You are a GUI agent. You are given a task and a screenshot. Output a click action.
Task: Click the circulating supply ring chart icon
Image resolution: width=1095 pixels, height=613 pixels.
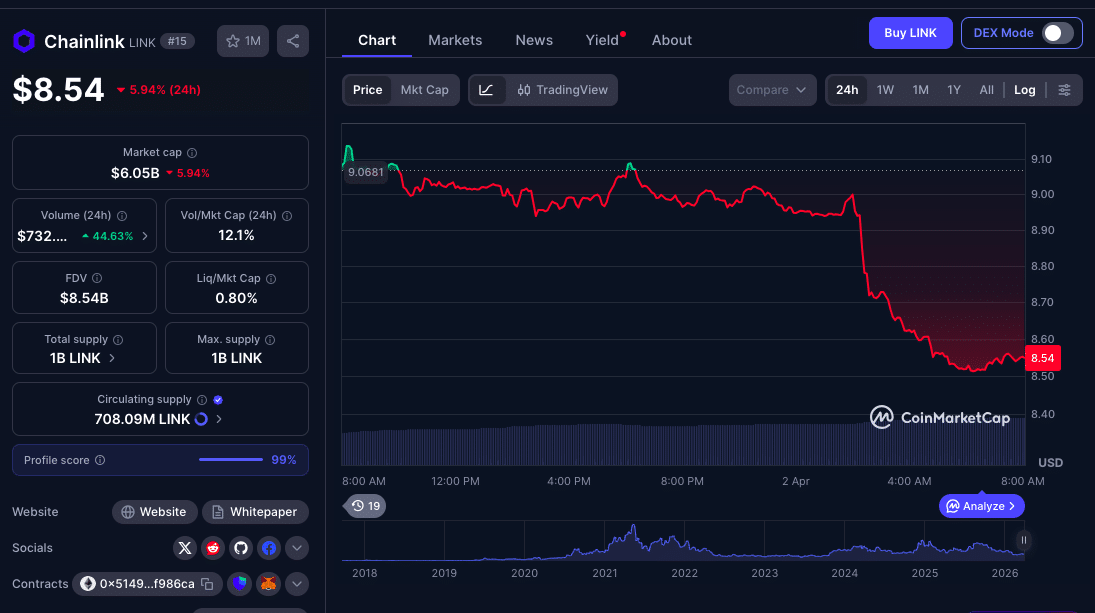click(x=201, y=419)
